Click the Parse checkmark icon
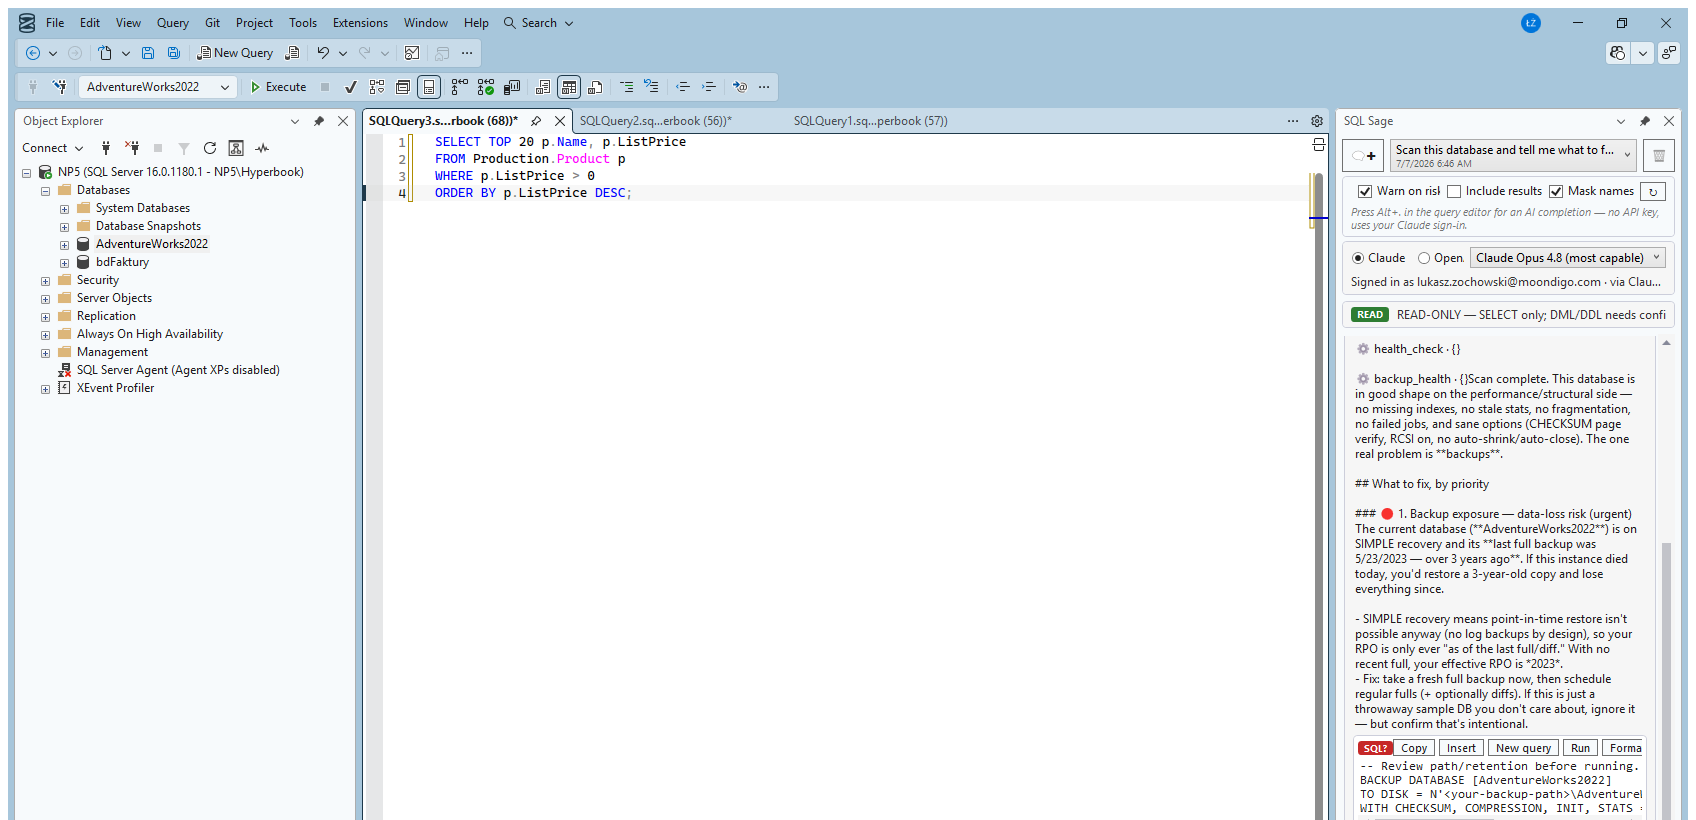This screenshot has width=1696, height=820. (351, 87)
